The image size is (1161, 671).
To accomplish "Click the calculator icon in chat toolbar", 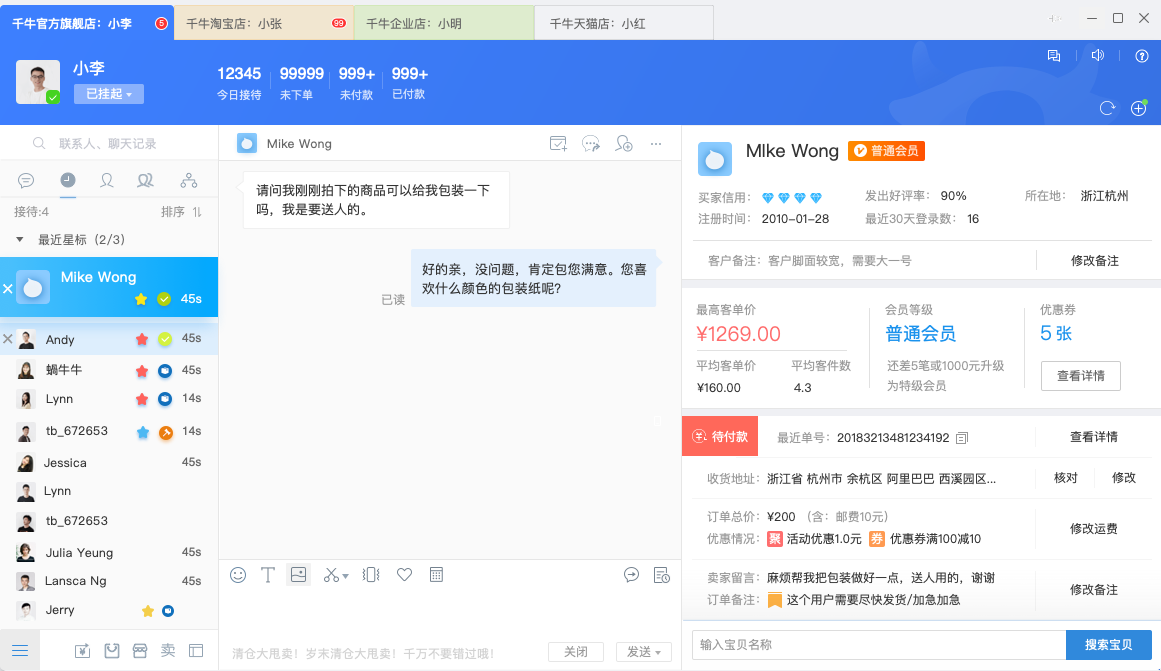I will 436,575.
